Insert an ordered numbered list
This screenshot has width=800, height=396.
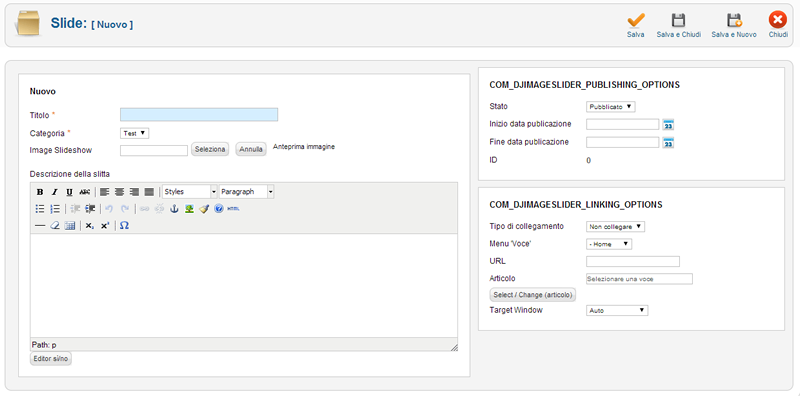click(x=55, y=209)
